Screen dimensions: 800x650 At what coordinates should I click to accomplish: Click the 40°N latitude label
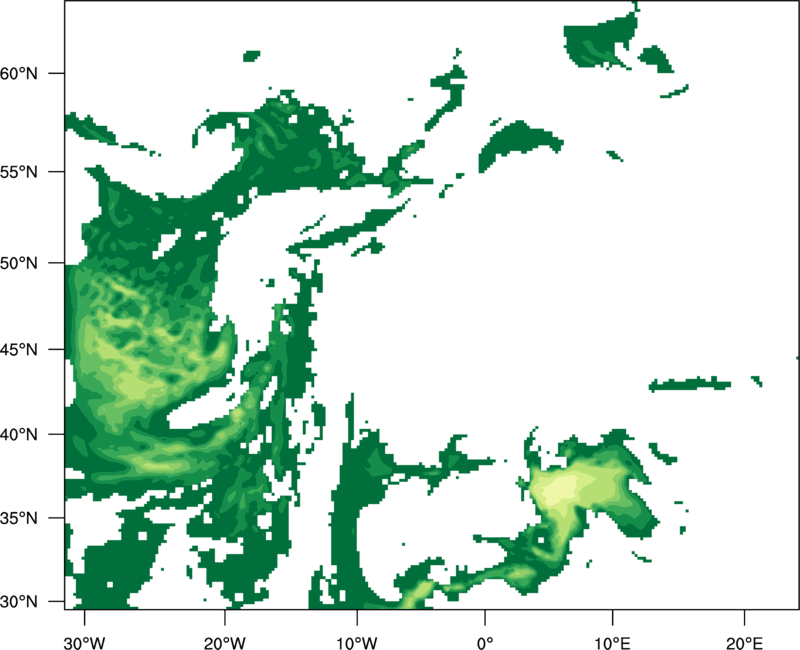pyautogui.click(x=19, y=434)
